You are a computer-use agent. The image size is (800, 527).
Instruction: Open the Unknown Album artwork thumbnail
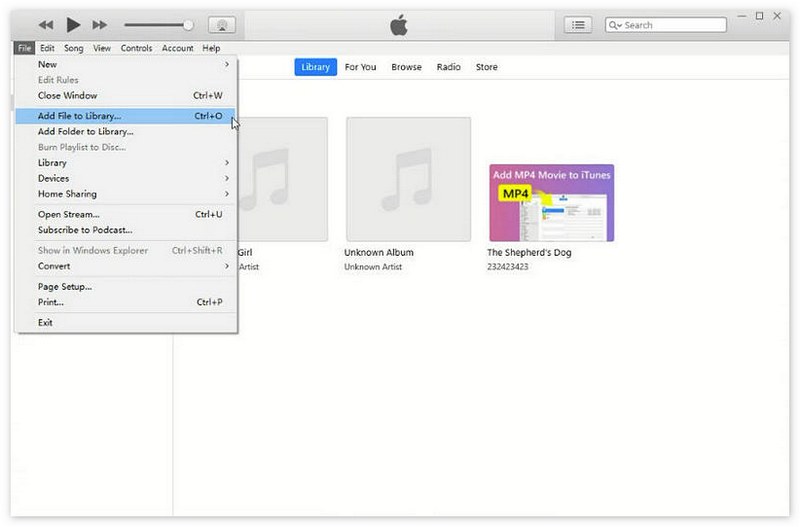408,179
